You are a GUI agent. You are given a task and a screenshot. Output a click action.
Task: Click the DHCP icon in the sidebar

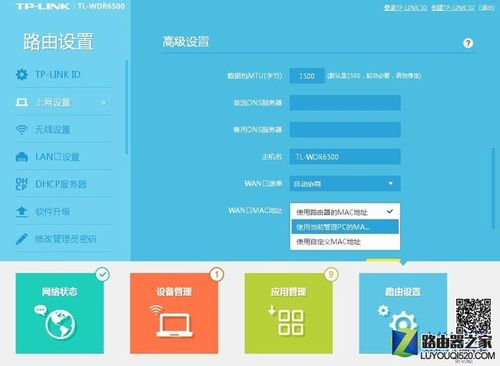tap(22, 184)
